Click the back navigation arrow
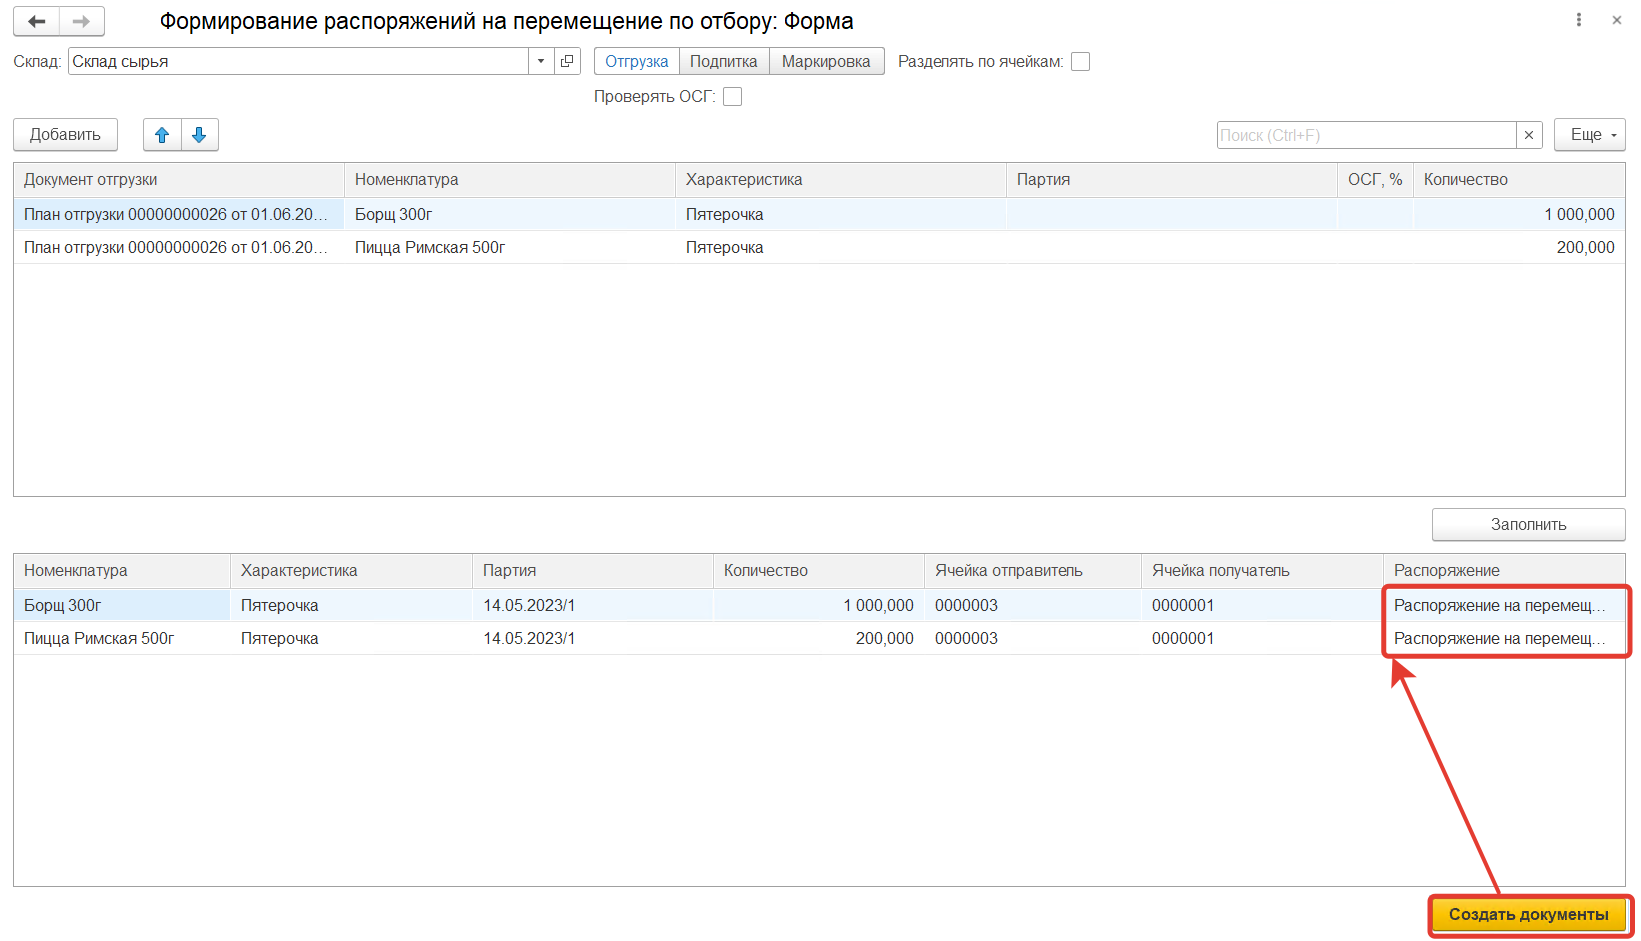1641x941 pixels. coord(37,21)
